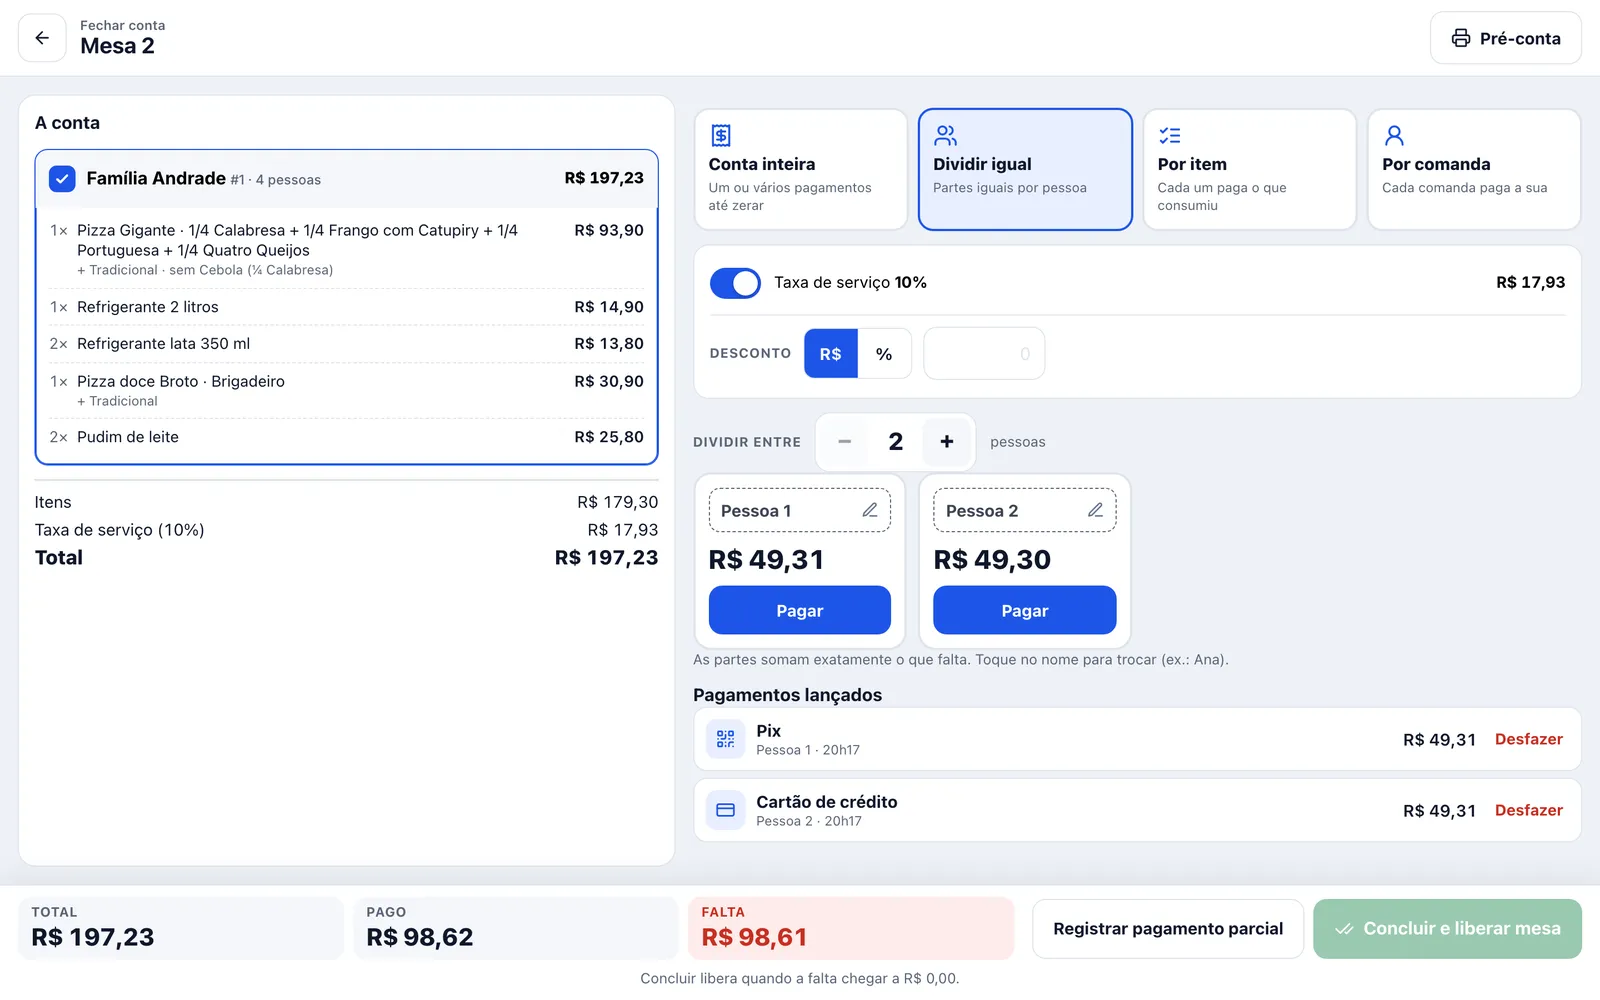Uncheck the Família Andrade checkbox
Screen dimensions: 1600x1000
coord(62,179)
